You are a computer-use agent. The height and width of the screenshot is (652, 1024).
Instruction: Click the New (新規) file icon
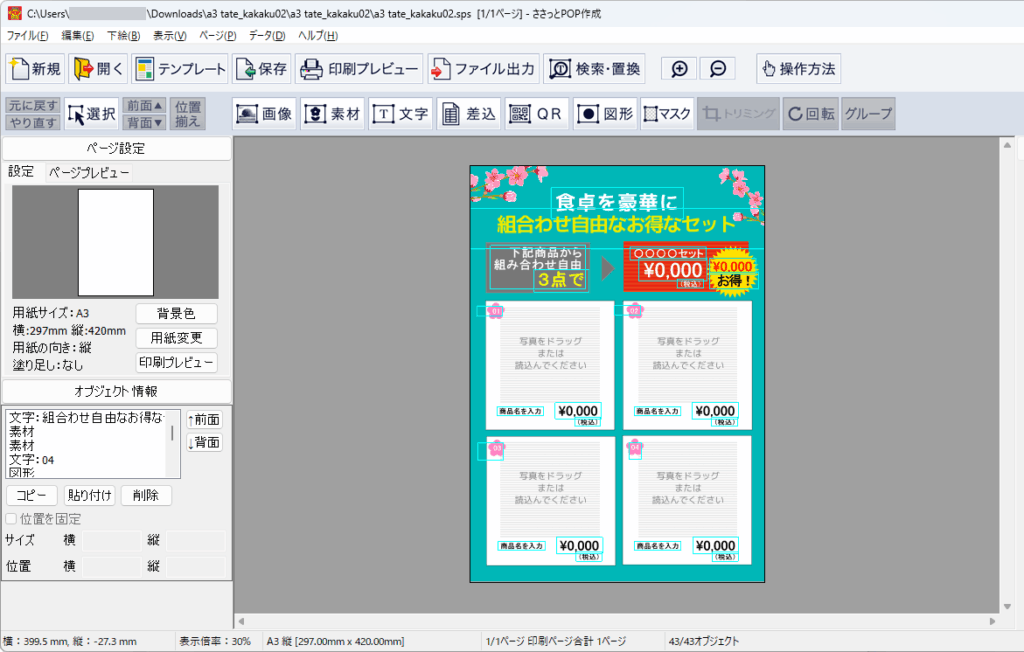(20, 69)
